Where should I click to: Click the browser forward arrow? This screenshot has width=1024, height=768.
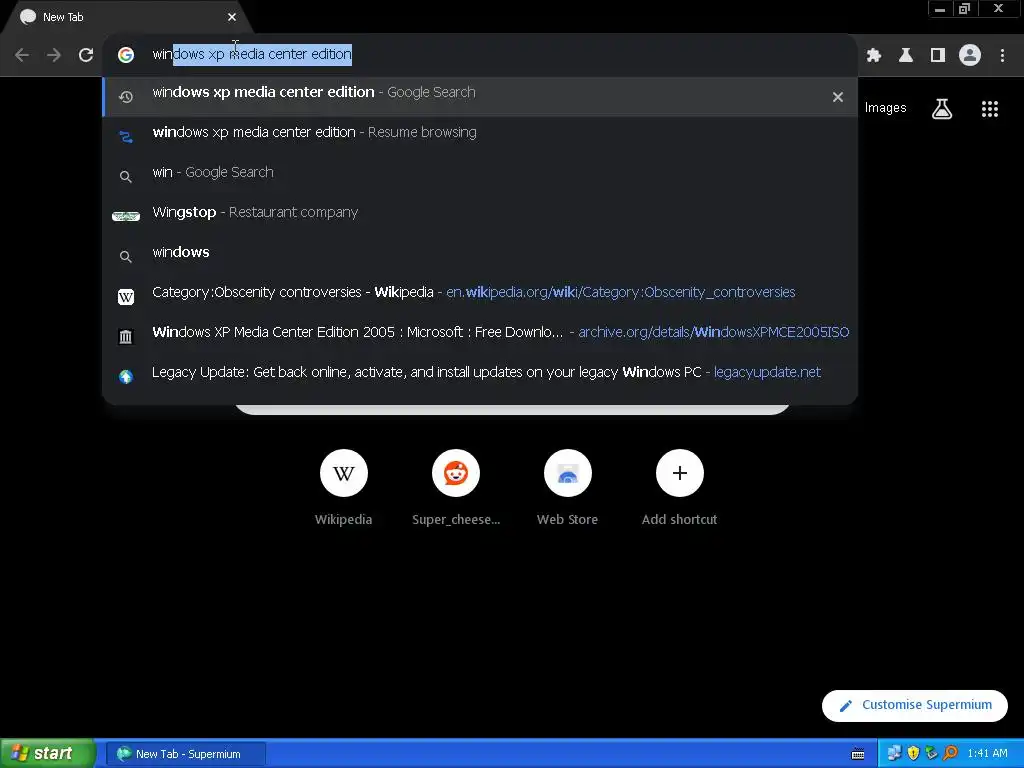click(x=54, y=55)
